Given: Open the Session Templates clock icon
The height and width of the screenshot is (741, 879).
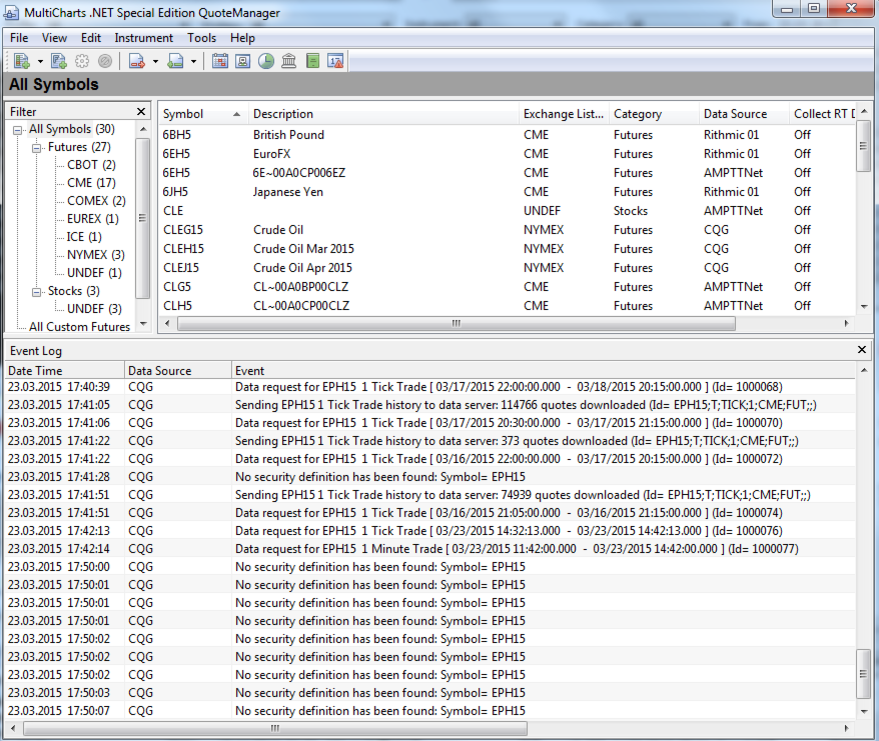Looking at the screenshot, I should (266, 61).
